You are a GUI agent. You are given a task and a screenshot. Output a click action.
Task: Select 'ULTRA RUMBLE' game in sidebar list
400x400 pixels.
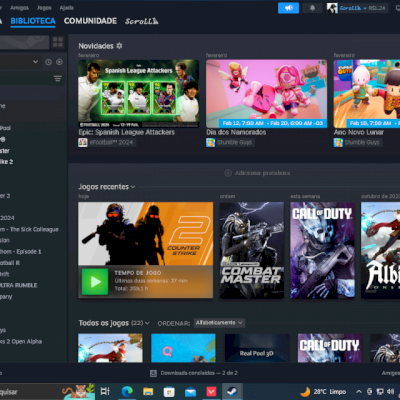pos(19,285)
